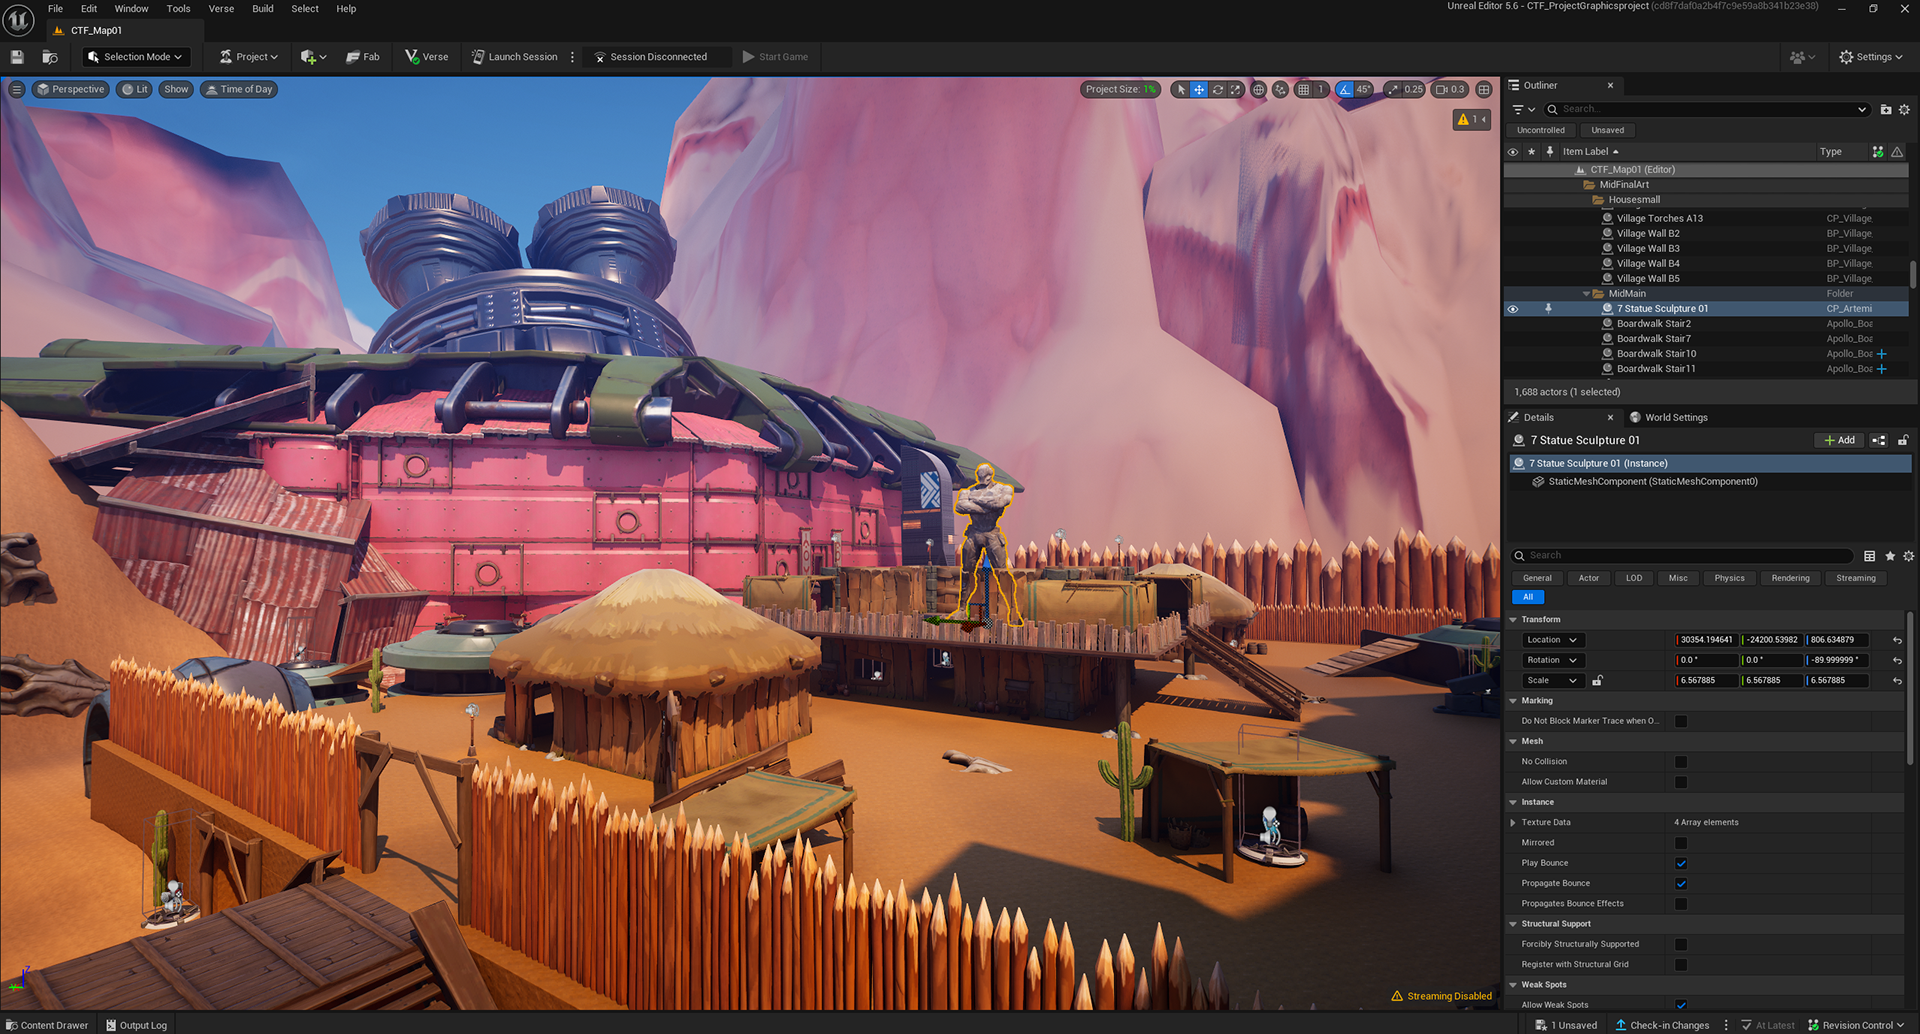
Task: Open the Project dropdown
Action: tap(249, 57)
